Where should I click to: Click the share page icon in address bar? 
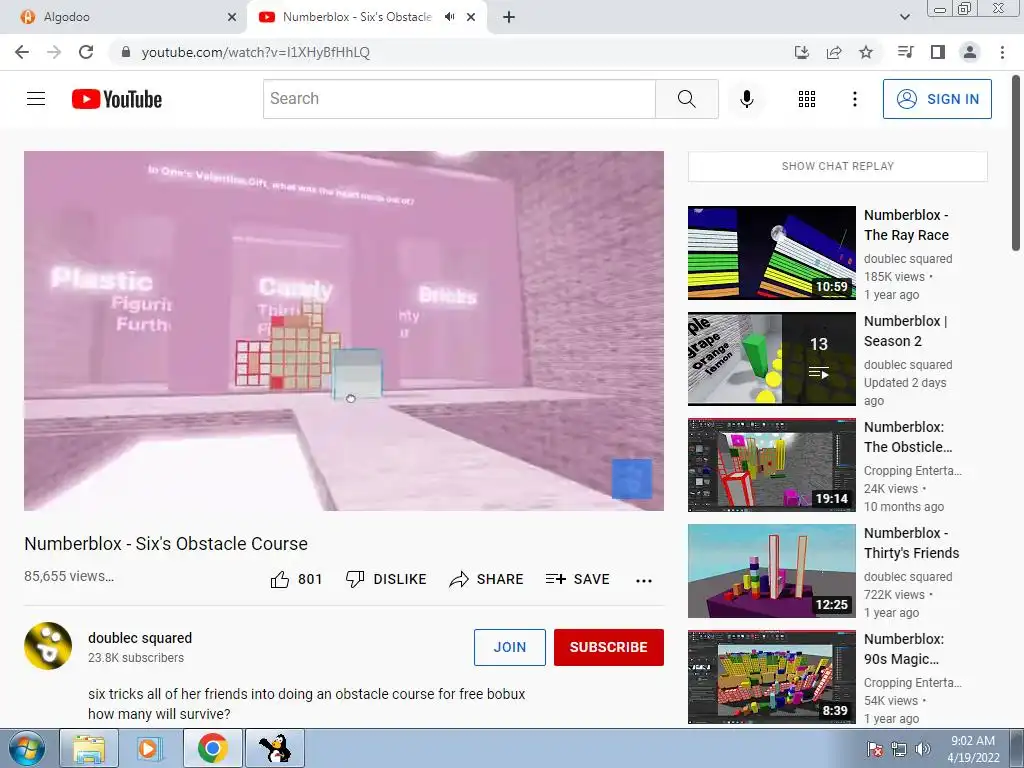[x=834, y=52]
